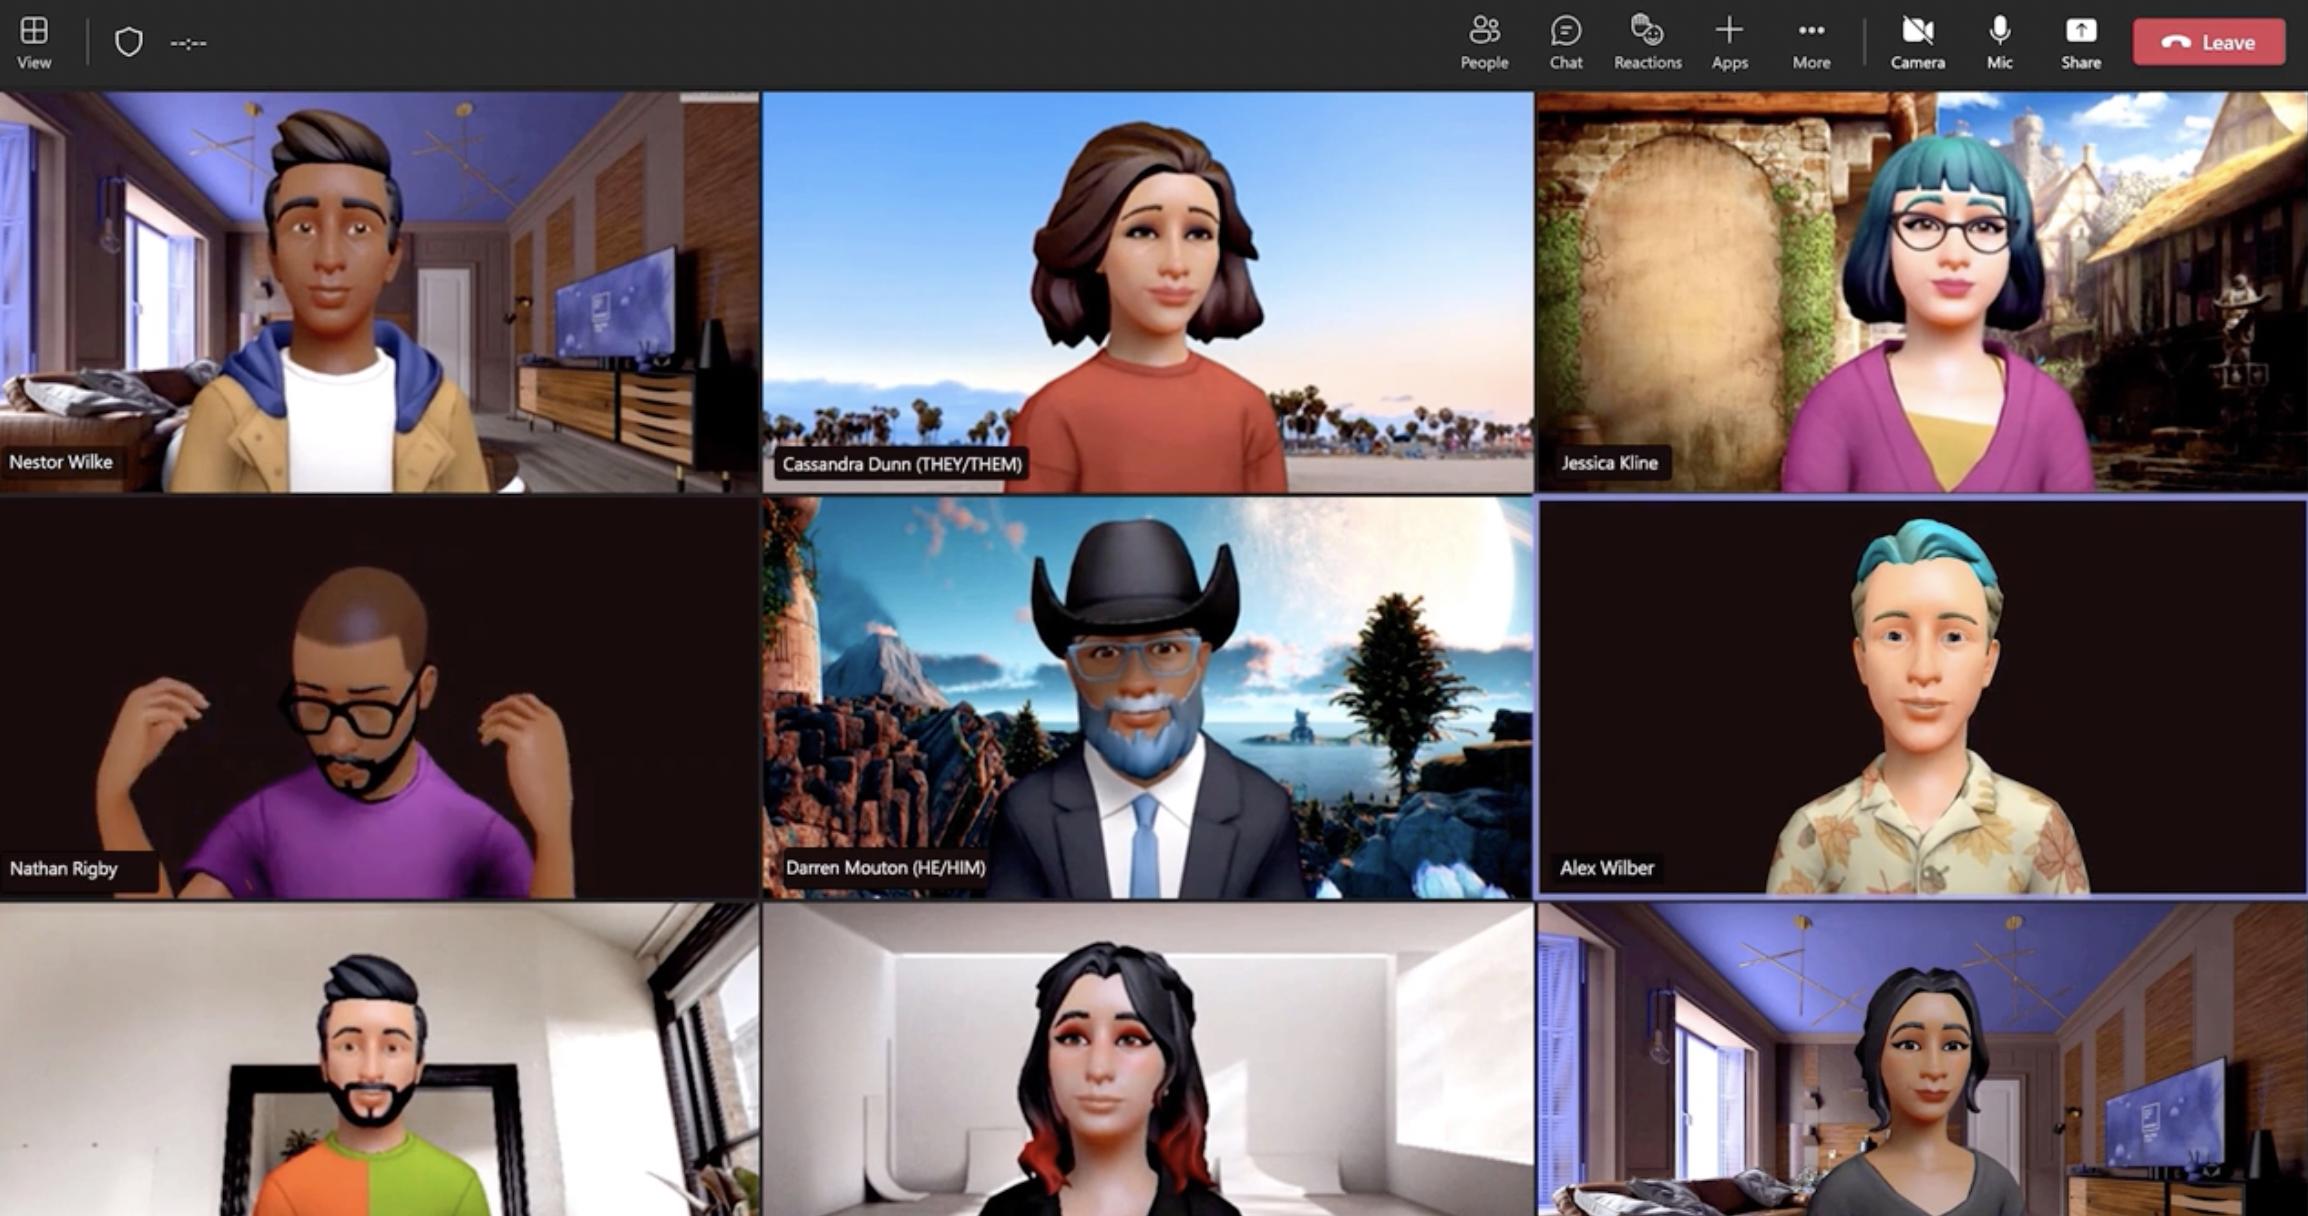Screen dimensions: 2308x1216
Task: Share your screen content
Action: point(2080,43)
